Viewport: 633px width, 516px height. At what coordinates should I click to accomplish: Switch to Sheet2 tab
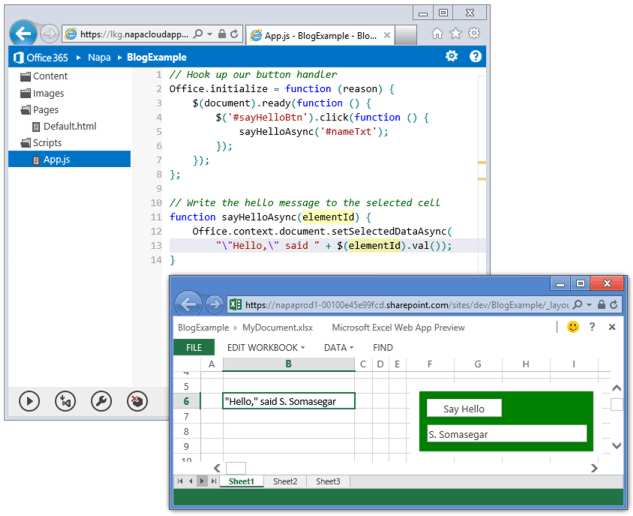tap(285, 481)
